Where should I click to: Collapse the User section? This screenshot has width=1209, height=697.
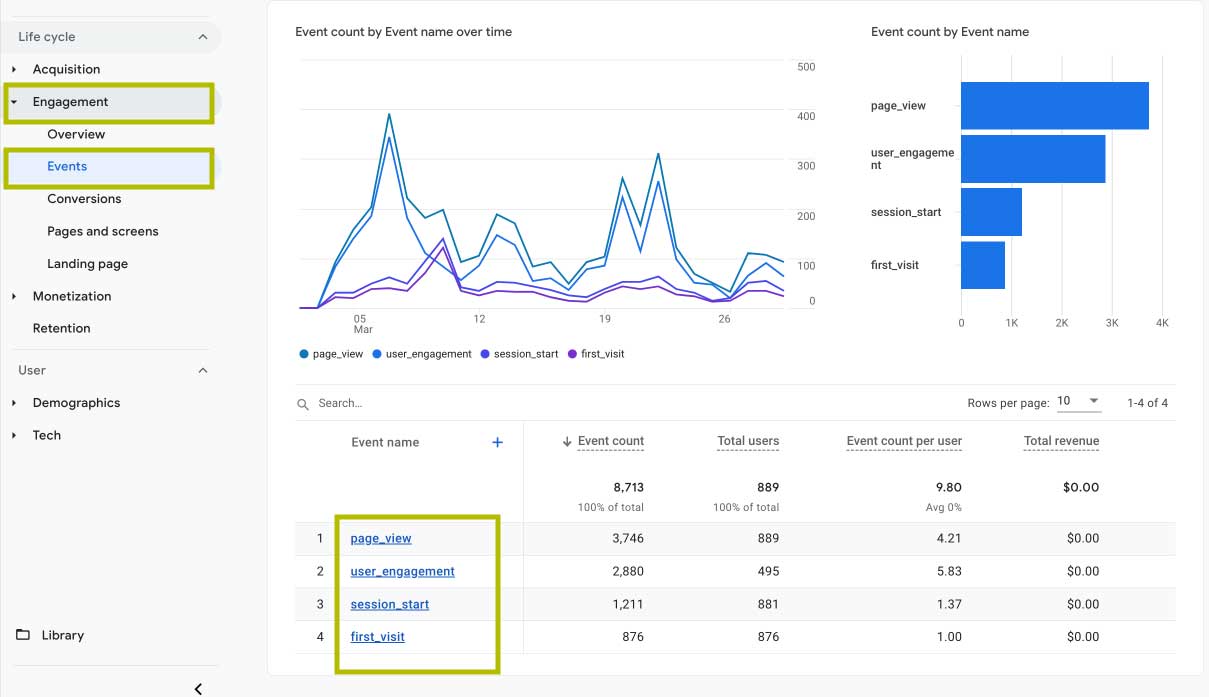(203, 370)
